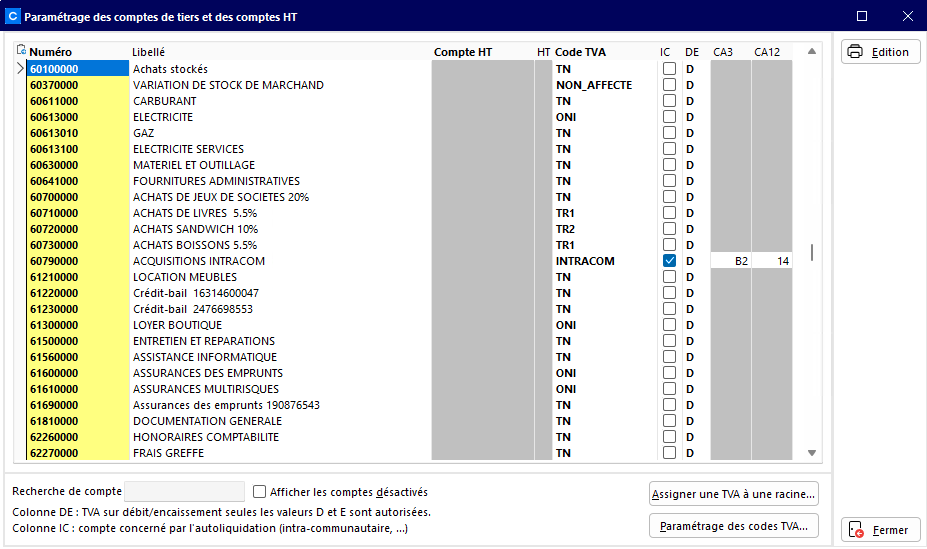The image size is (927, 549).
Task: Click the row pointer arrow beside 60100000
Action: [x=21, y=69]
